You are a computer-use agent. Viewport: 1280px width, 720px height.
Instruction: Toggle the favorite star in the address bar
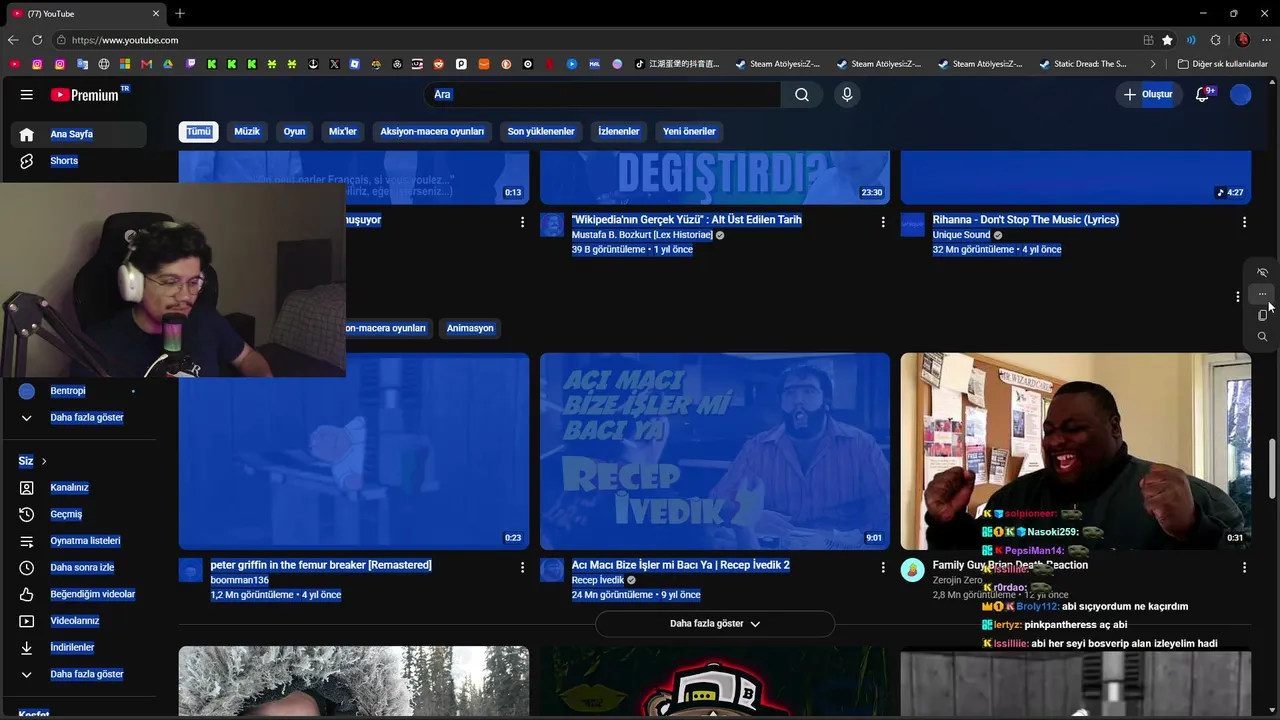coord(1167,40)
